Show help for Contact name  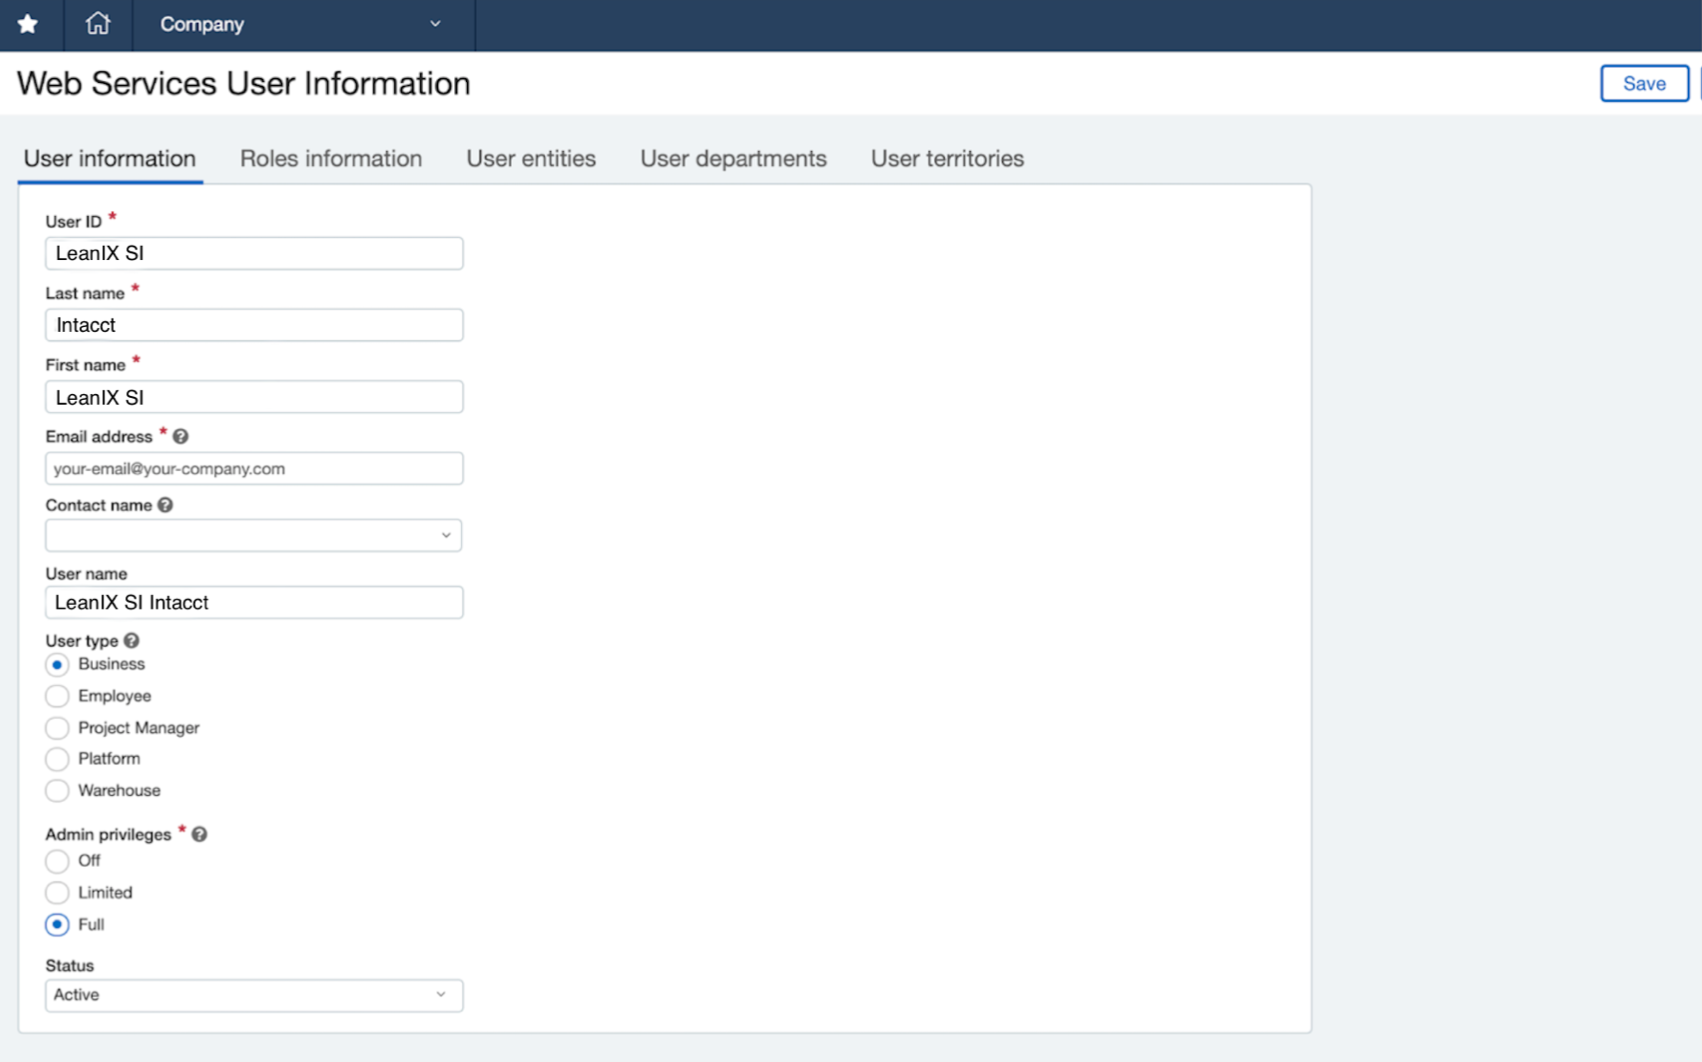165,505
